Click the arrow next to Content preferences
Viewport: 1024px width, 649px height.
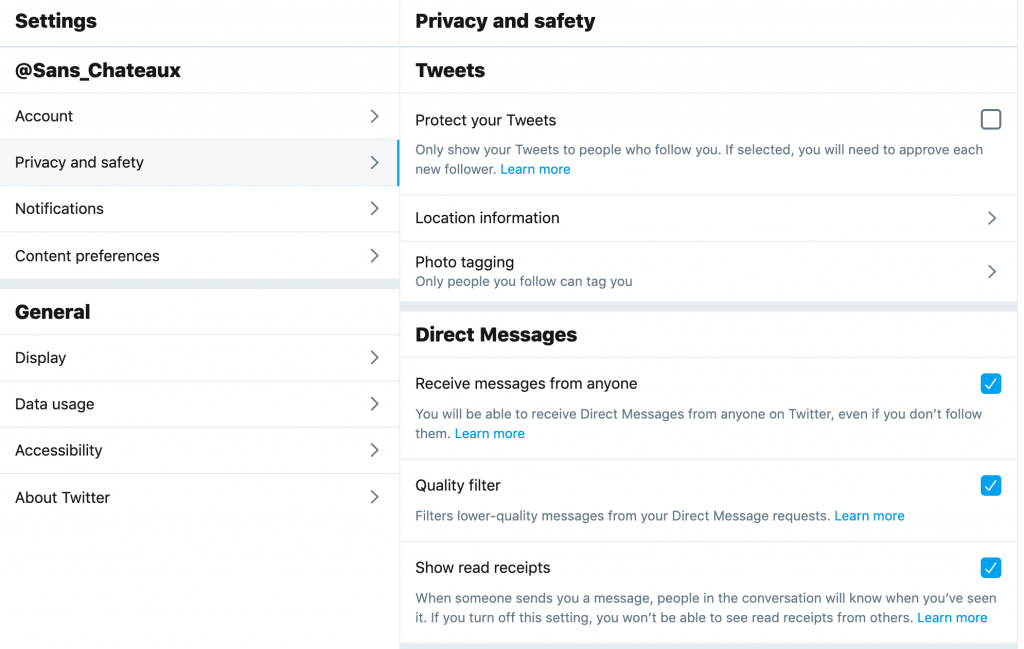pyautogui.click(x=374, y=256)
